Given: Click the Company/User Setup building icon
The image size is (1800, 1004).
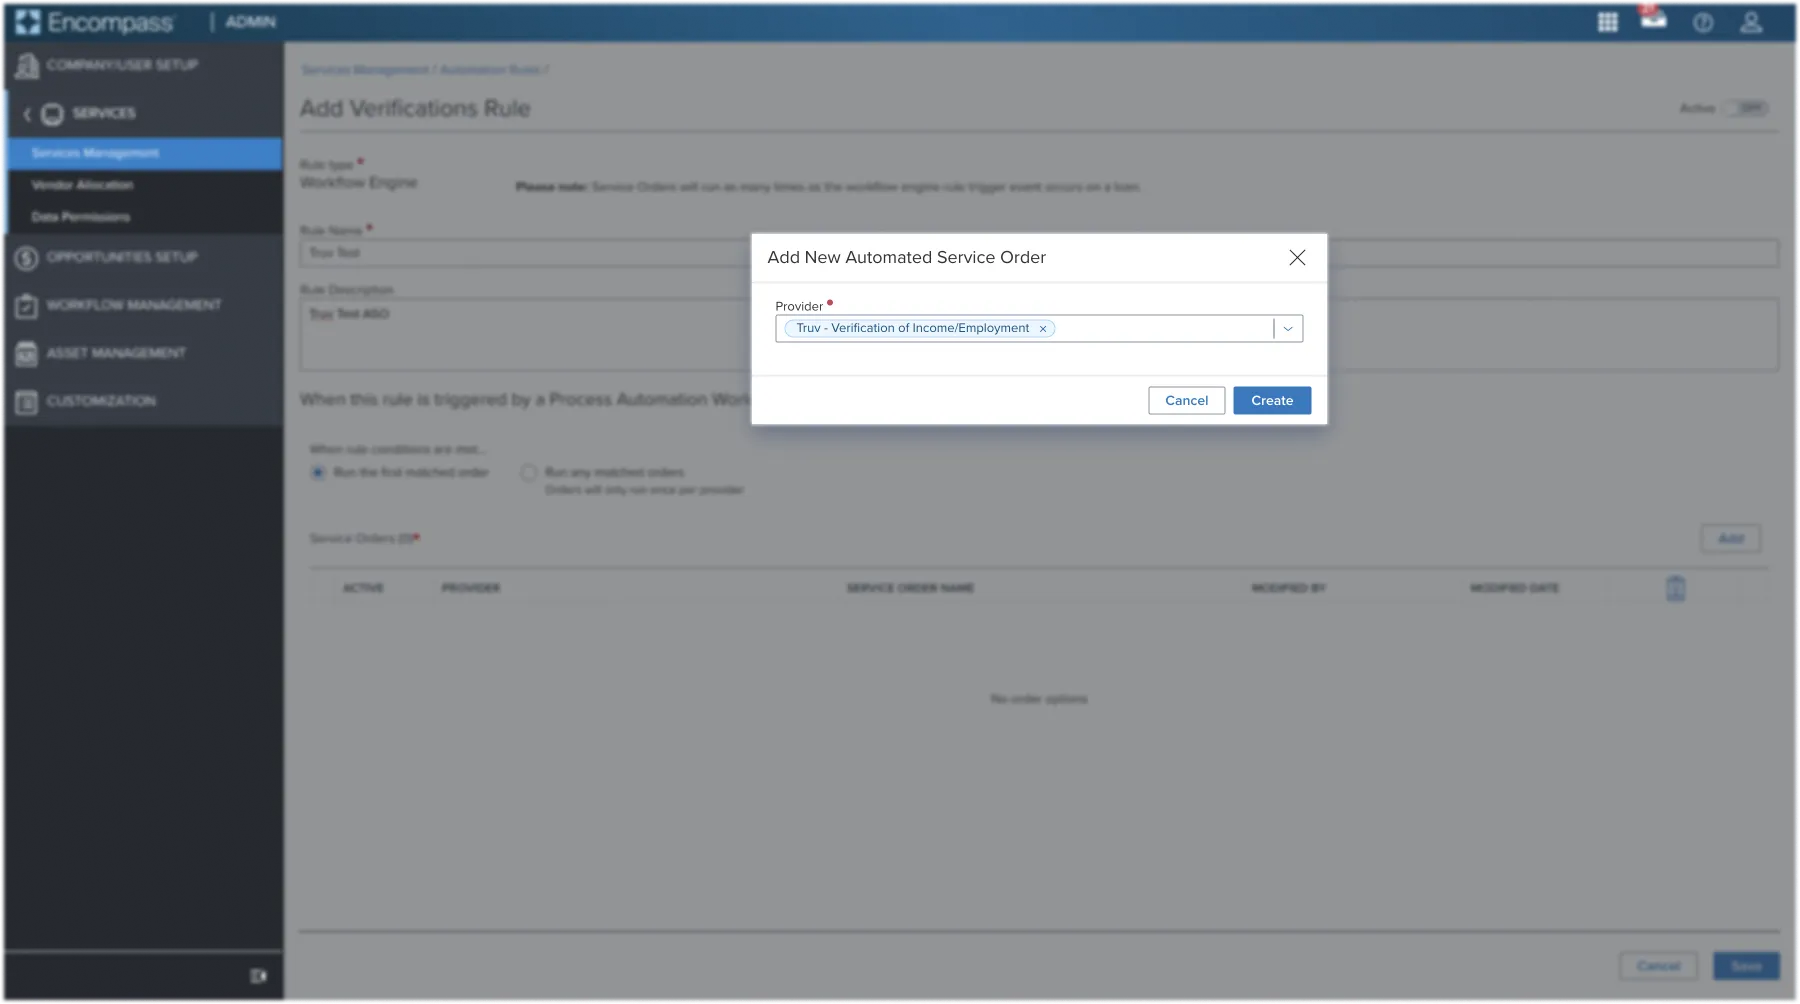Looking at the screenshot, I should click(x=27, y=66).
